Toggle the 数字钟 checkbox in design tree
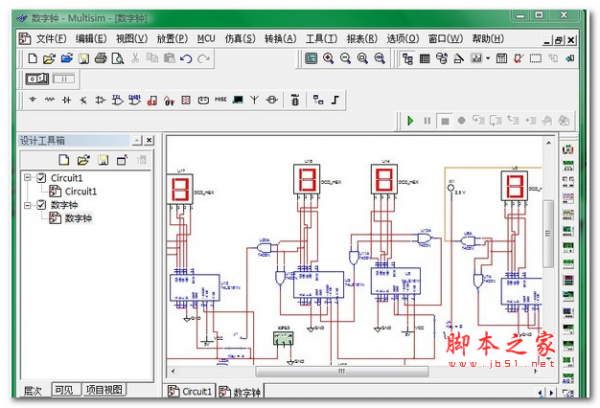 [x=41, y=205]
